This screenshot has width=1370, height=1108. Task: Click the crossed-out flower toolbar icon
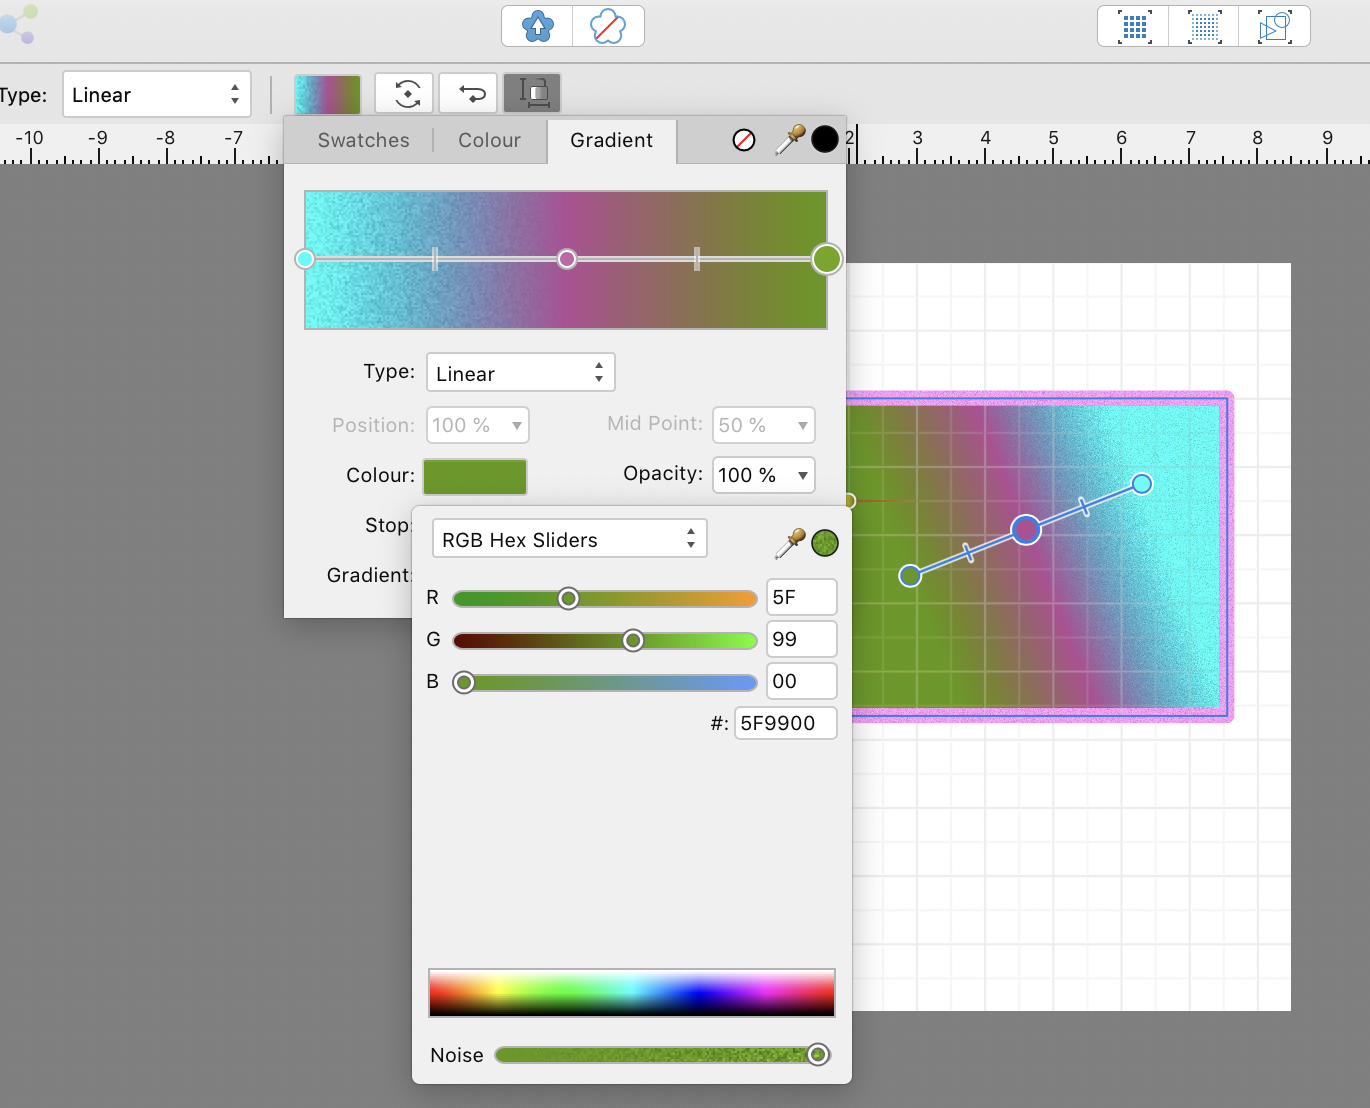[608, 27]
